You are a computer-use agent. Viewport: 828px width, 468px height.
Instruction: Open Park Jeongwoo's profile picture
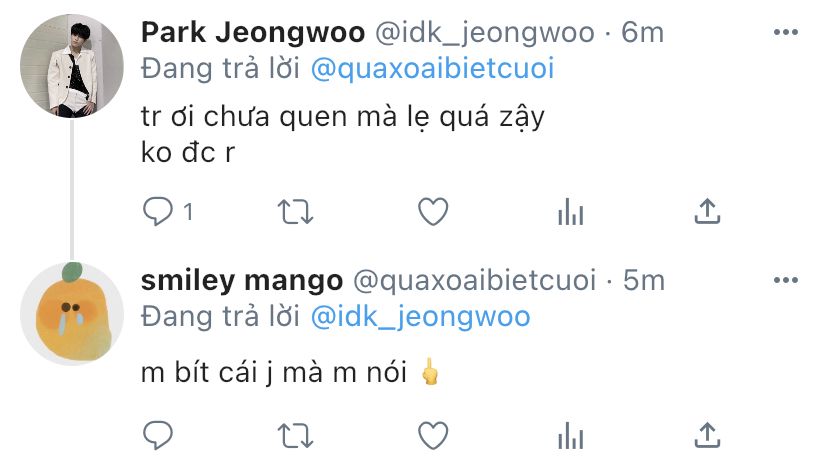coord(72,66)
